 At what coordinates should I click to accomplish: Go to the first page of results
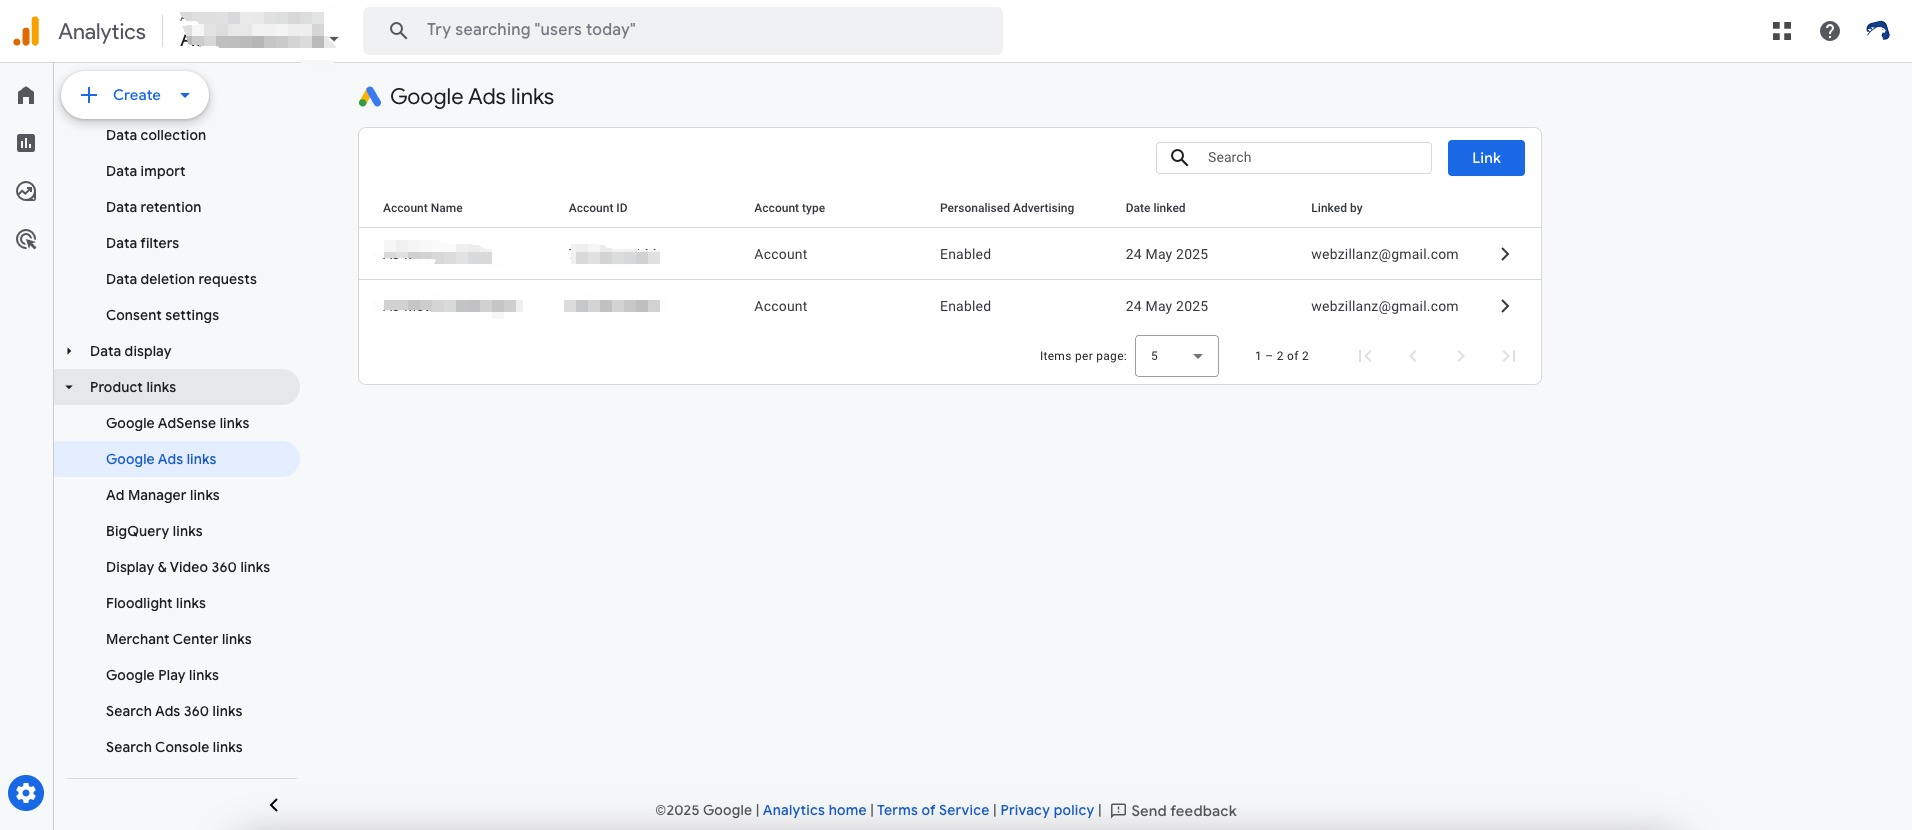(1365, 356)
